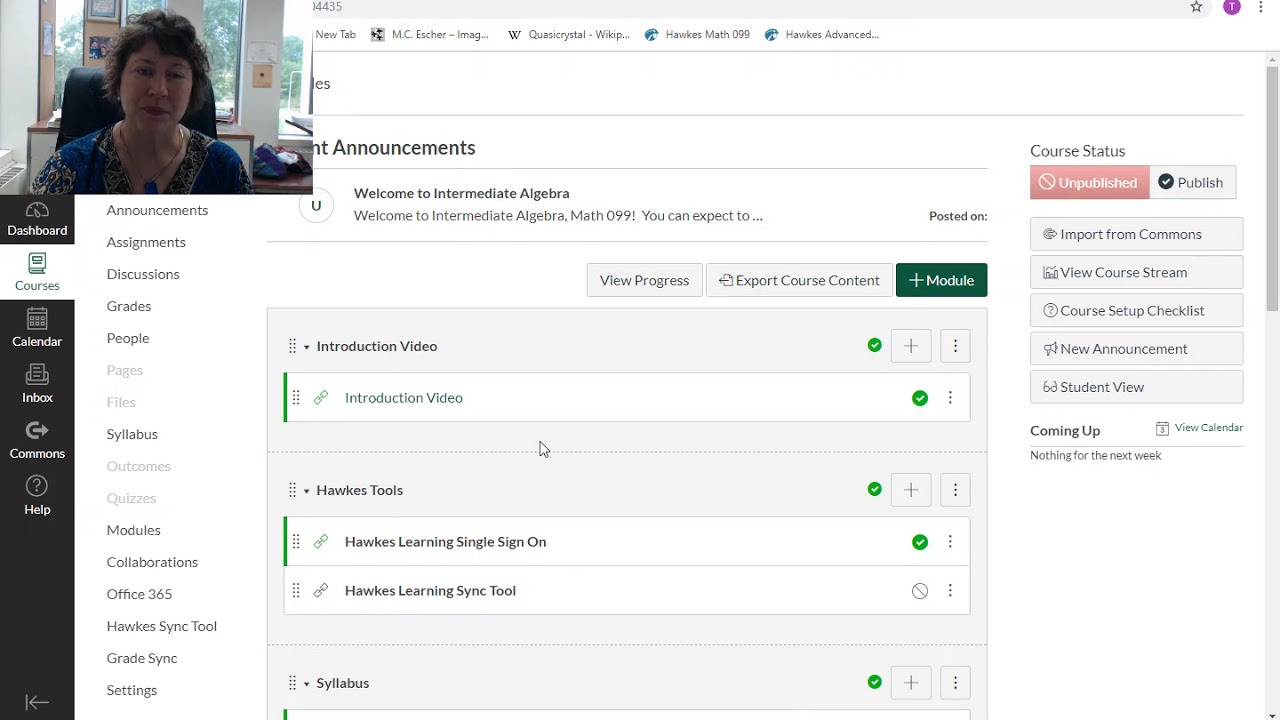Open the Student View button
The height and width of the screenshot is (720, 1280).
[1136, 387]
